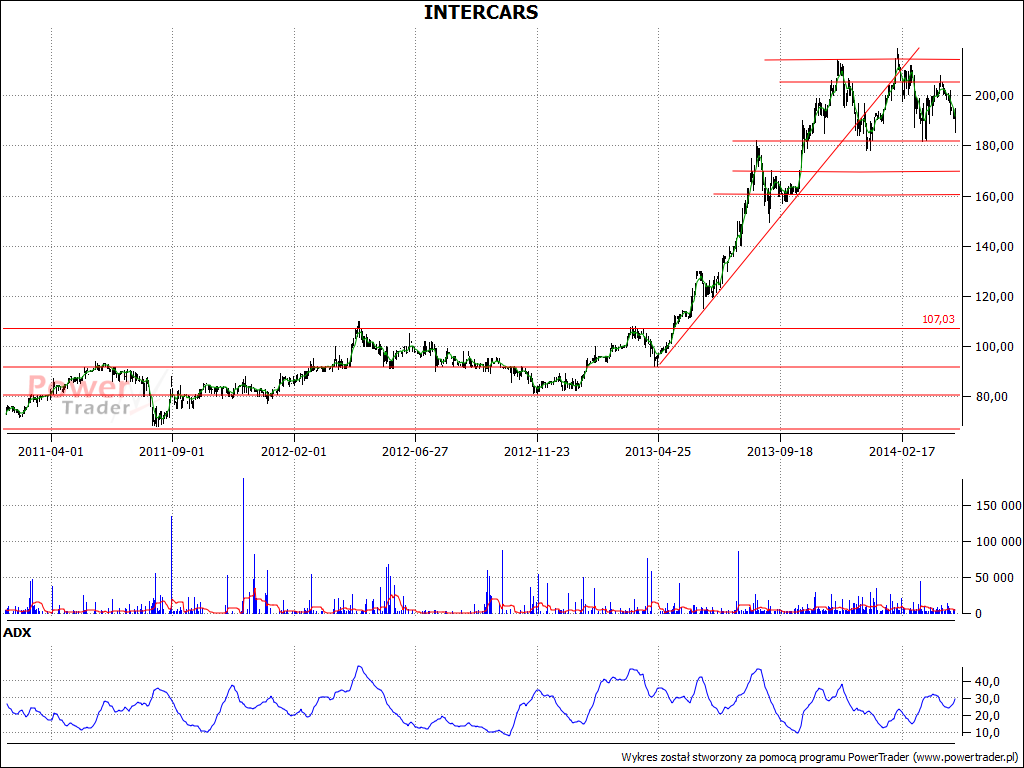
Task: Click the 2013-04-25 date label
Action: pos(658,451)
